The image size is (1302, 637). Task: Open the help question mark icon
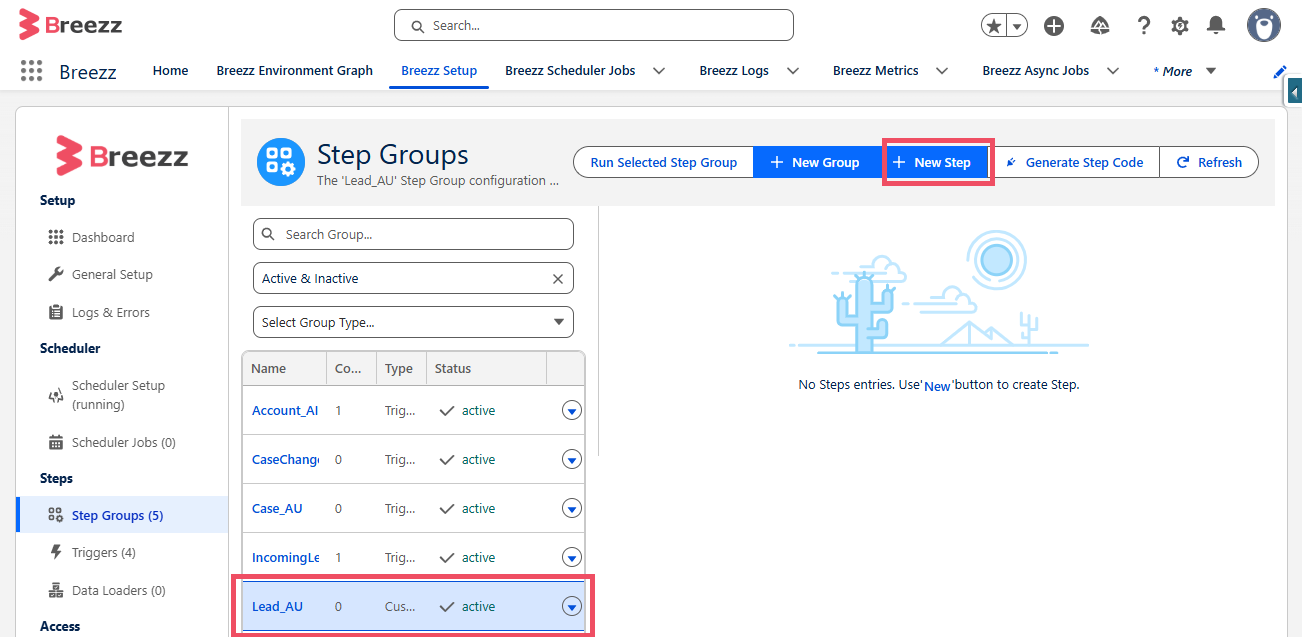click(1144, 26)
